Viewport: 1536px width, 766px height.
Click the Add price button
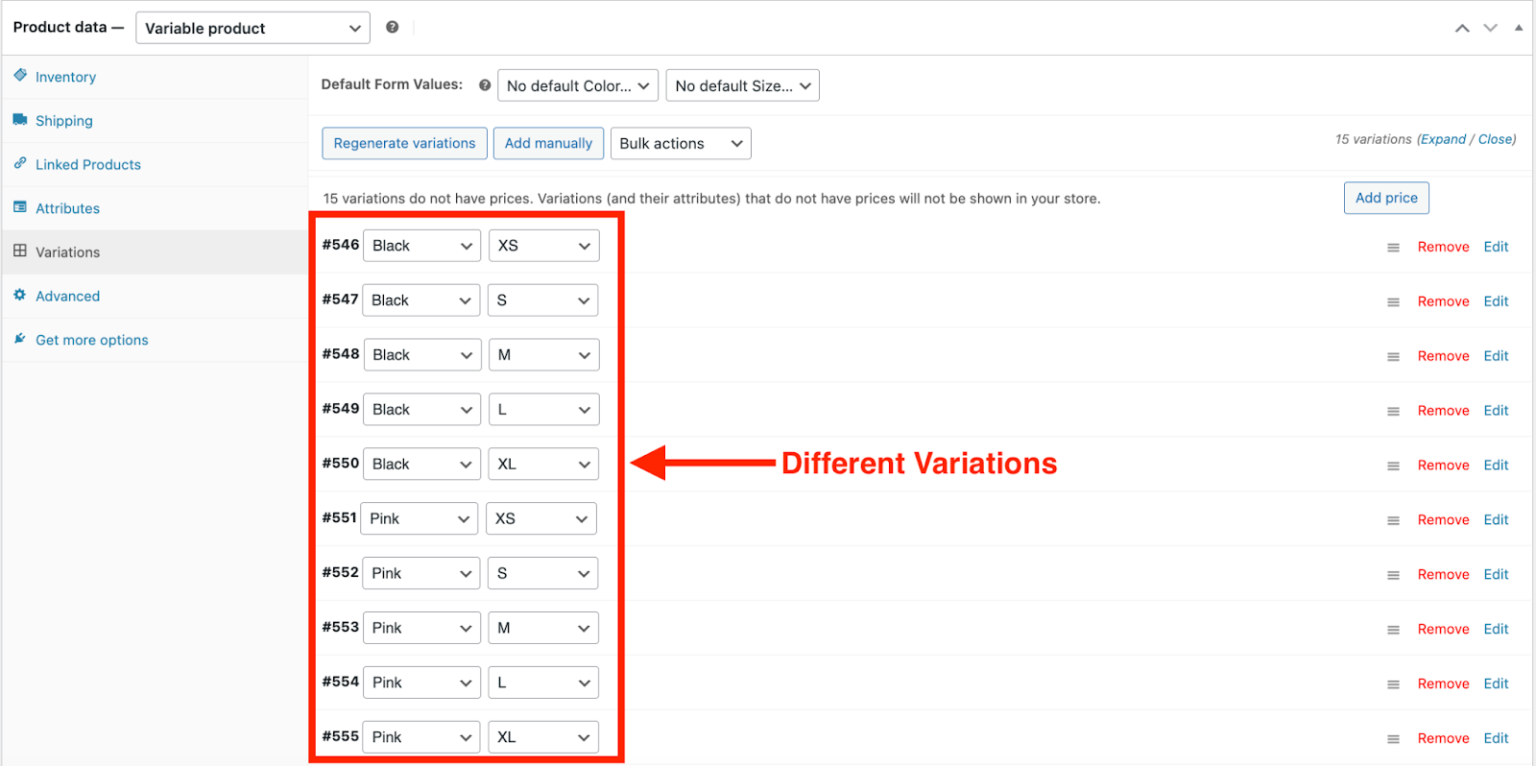pos(1386,197)
